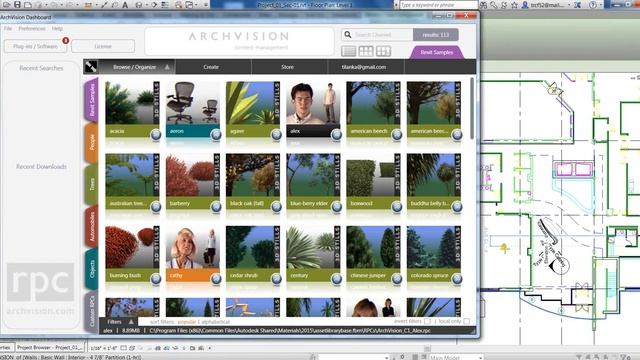640x360 pixels.
Task: Click the Open folder icon in Revit toolbar
Action: pyautogui.click(x=7, y=5)
